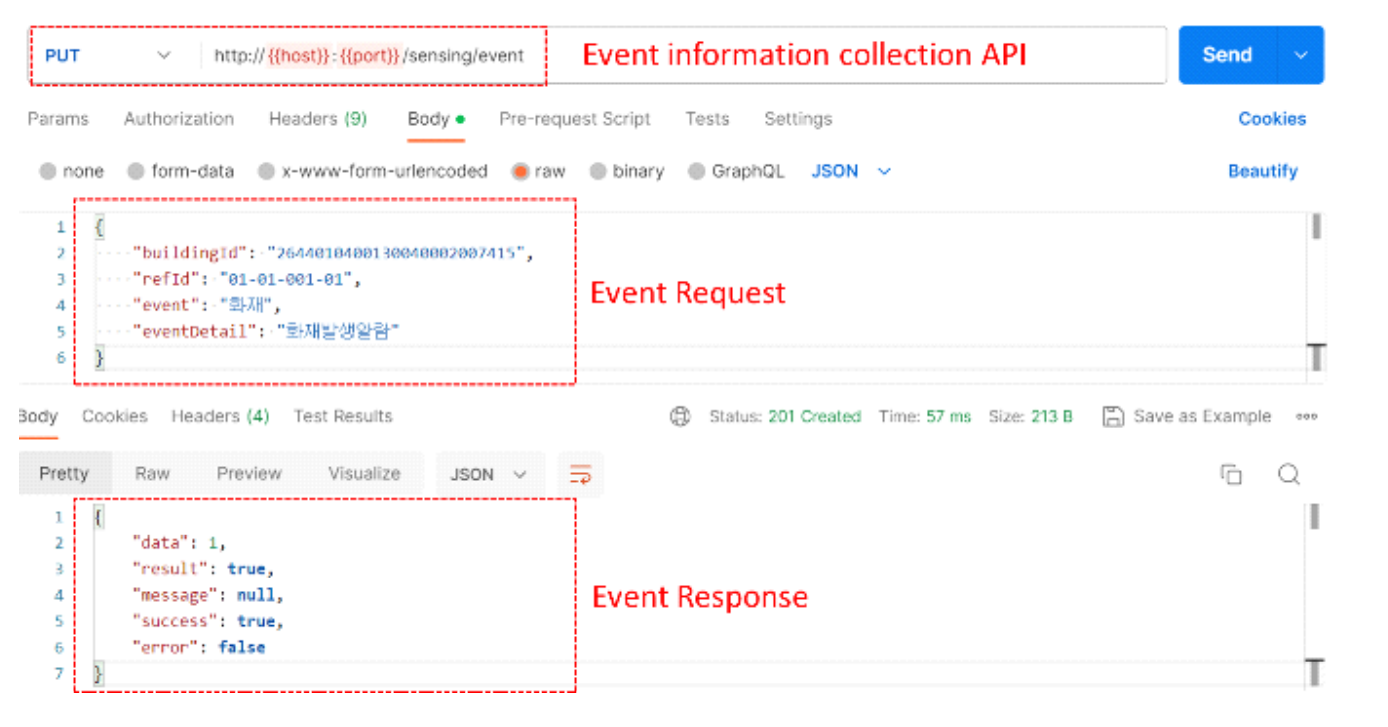Viewport: 1388px width, 727px height.
Task: Switch to the Headers (9) request tab
Action: [317, 119]
